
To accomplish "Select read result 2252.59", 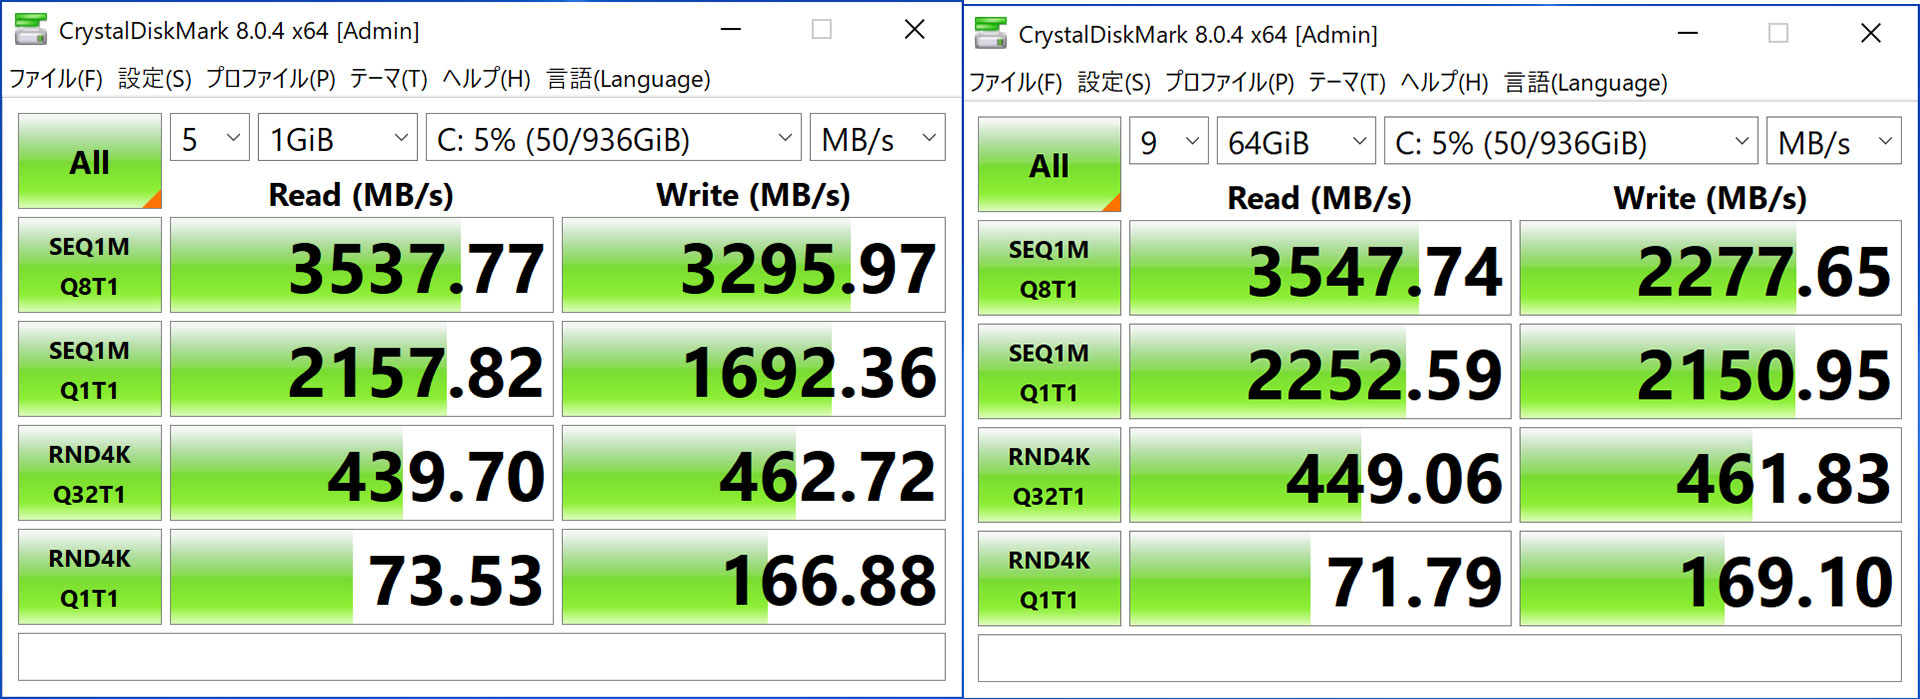I will point(1320,372).
